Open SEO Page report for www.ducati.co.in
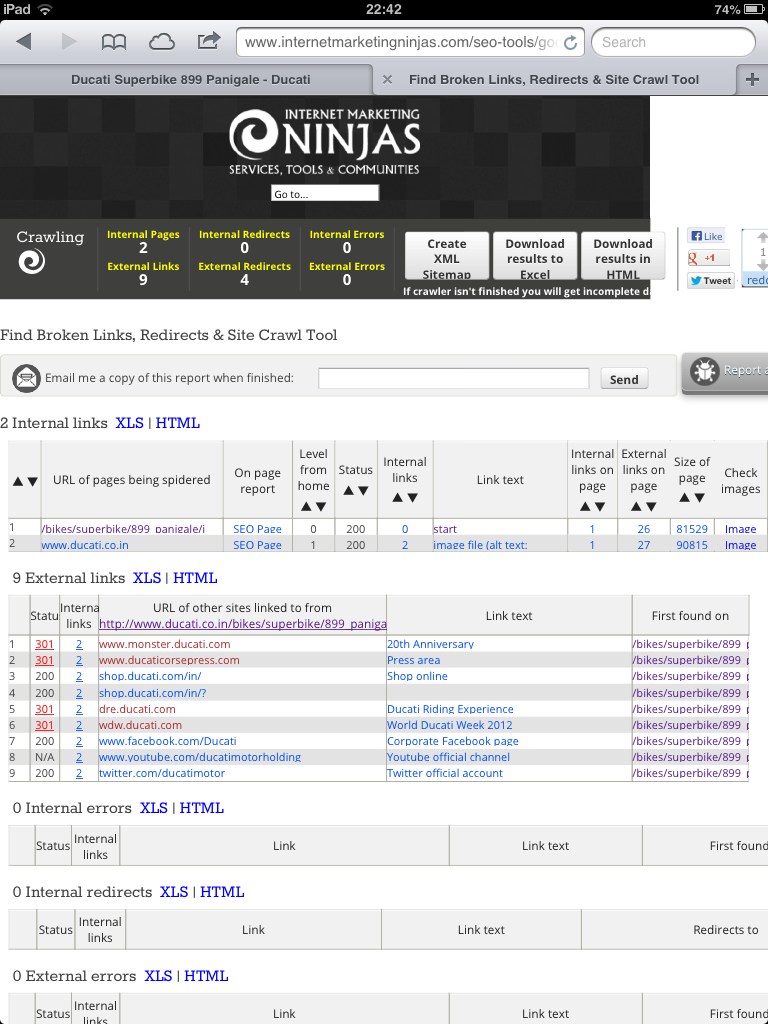 257,545
